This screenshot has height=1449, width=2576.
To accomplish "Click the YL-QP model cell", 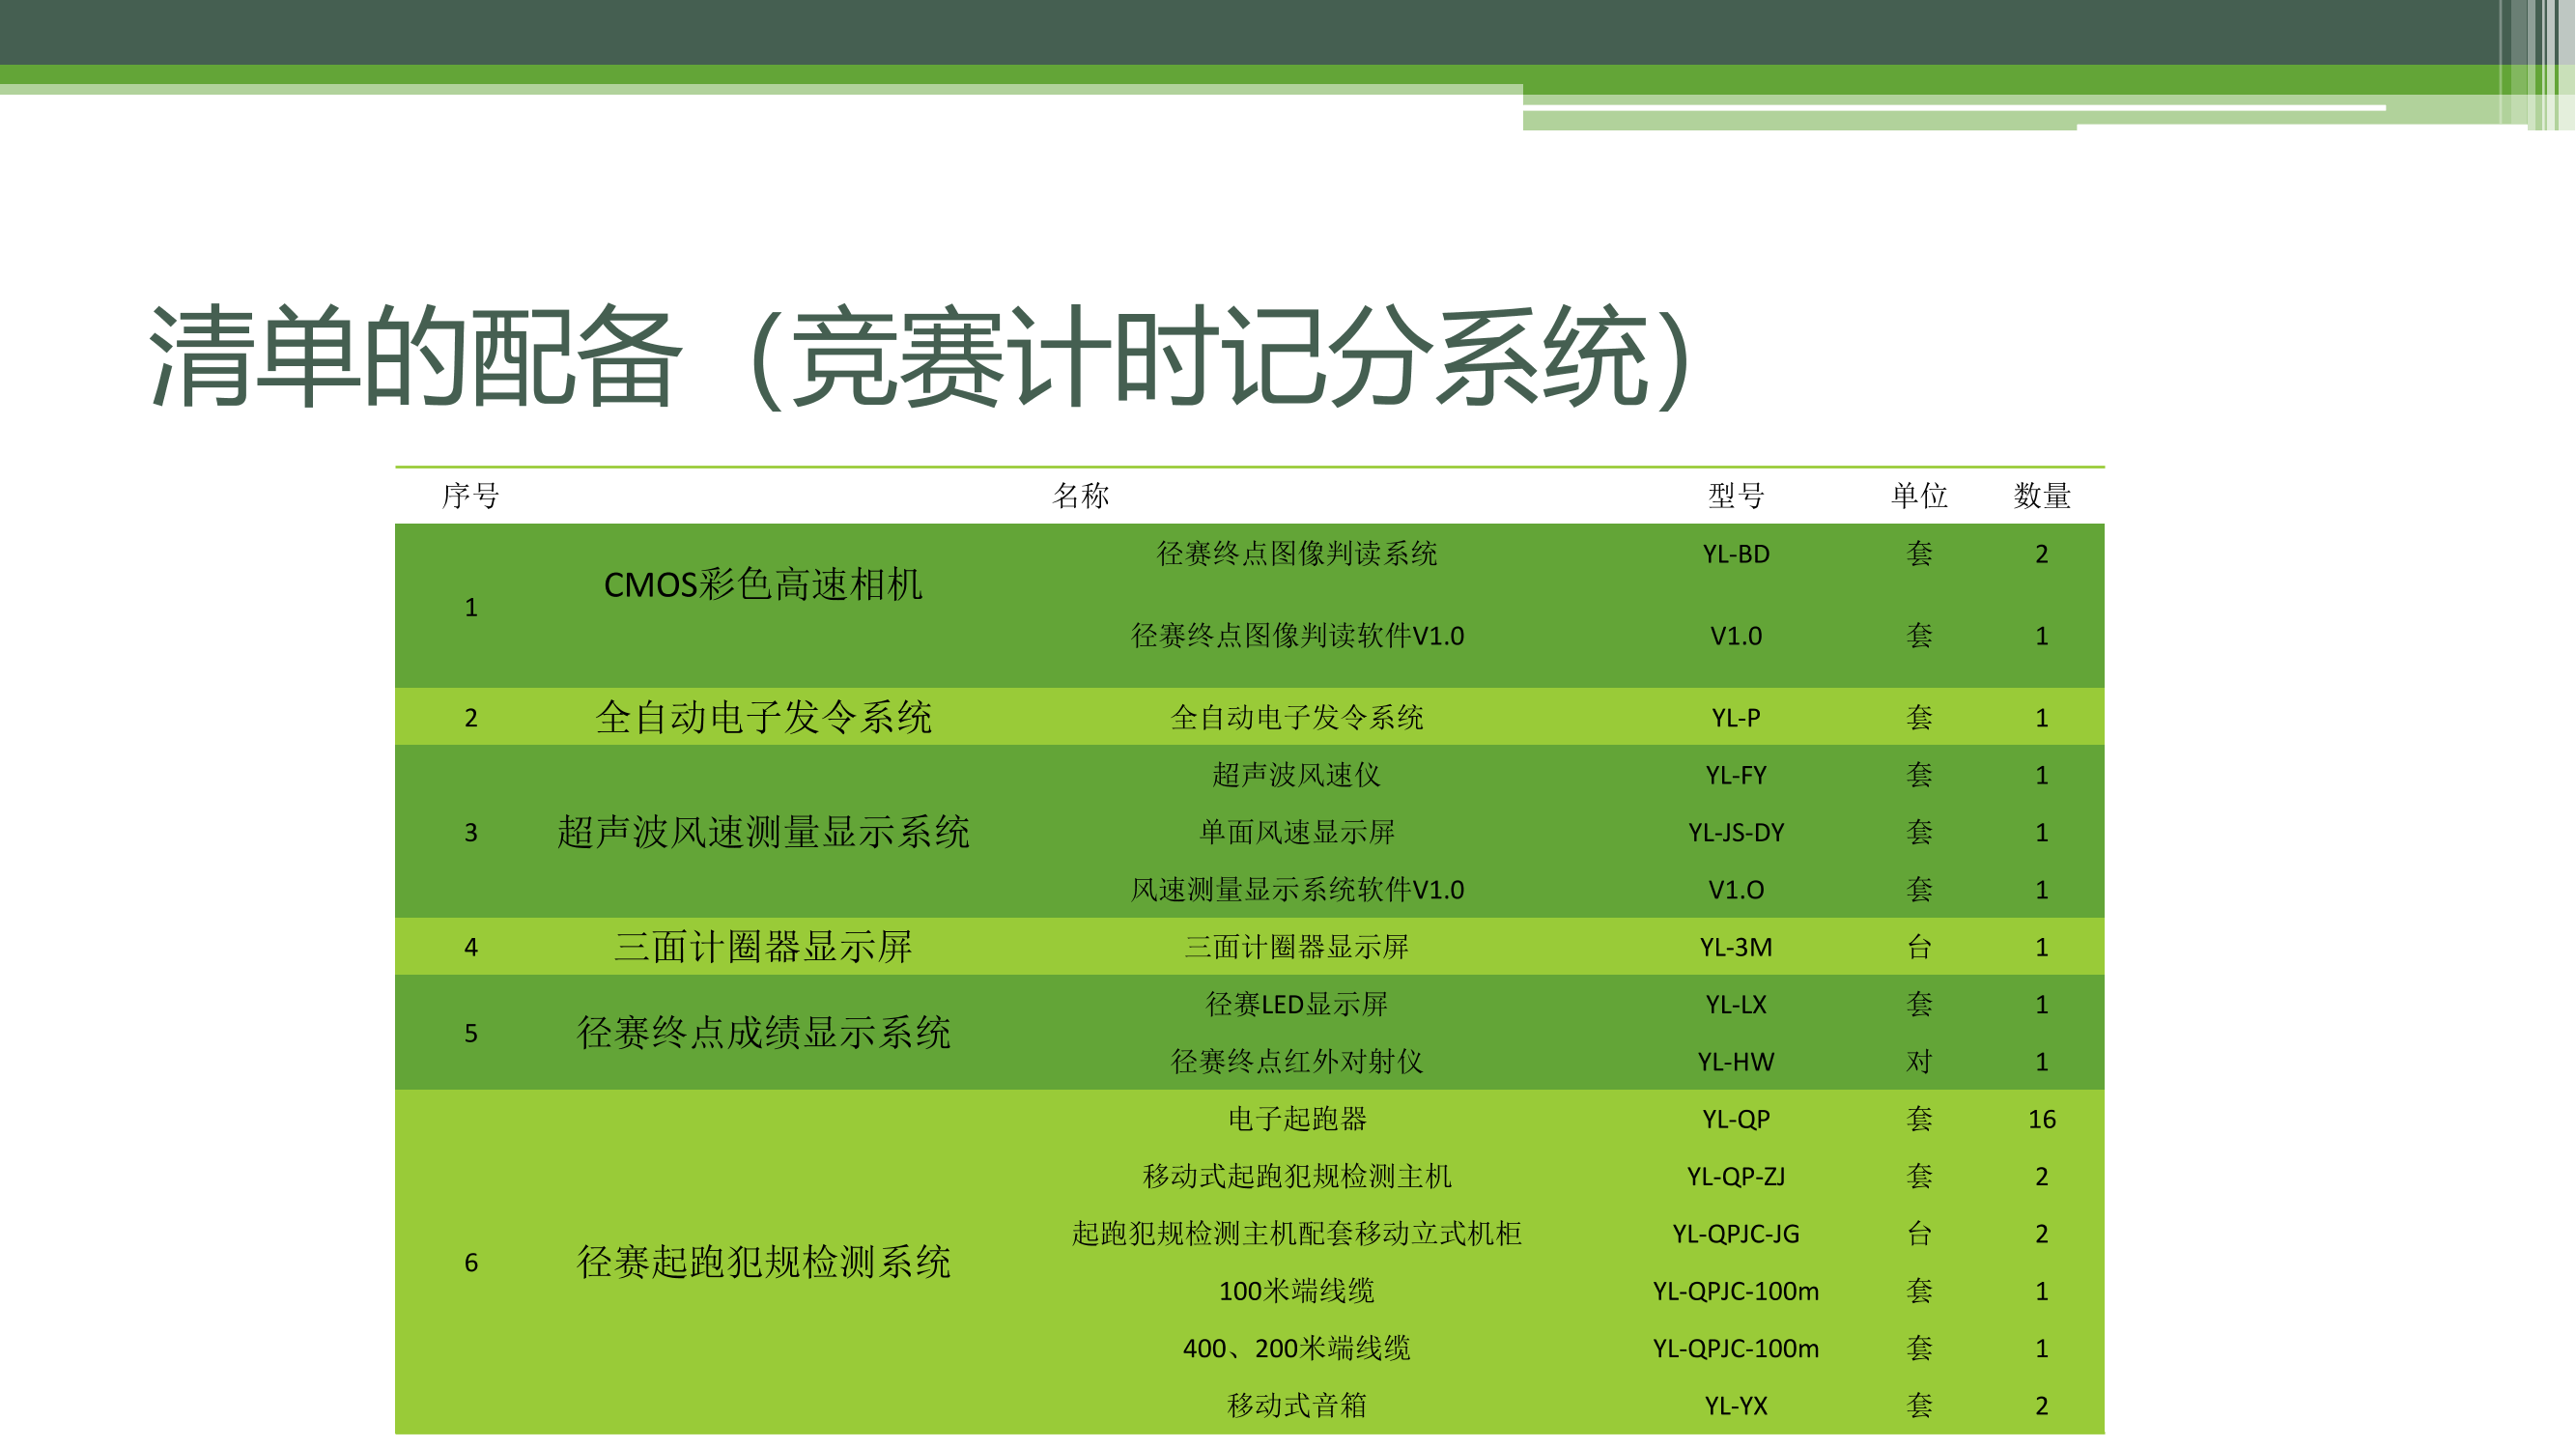I will [1736, 1119].
